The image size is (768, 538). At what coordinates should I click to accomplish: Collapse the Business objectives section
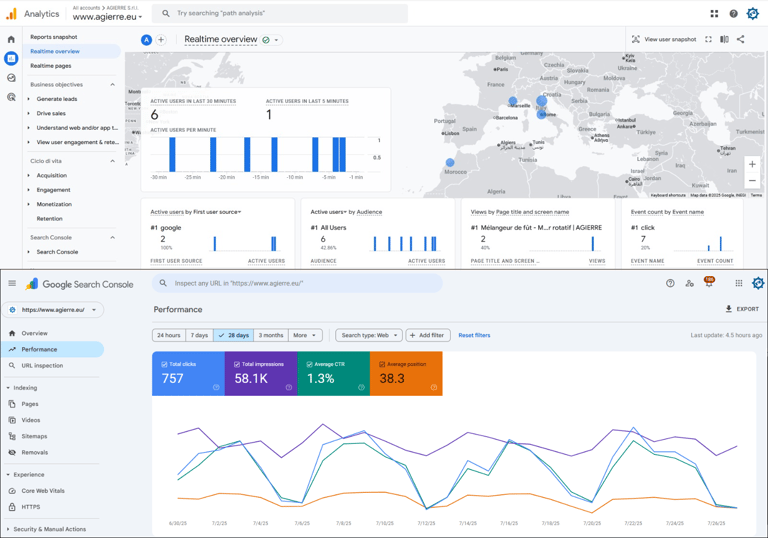112,84
